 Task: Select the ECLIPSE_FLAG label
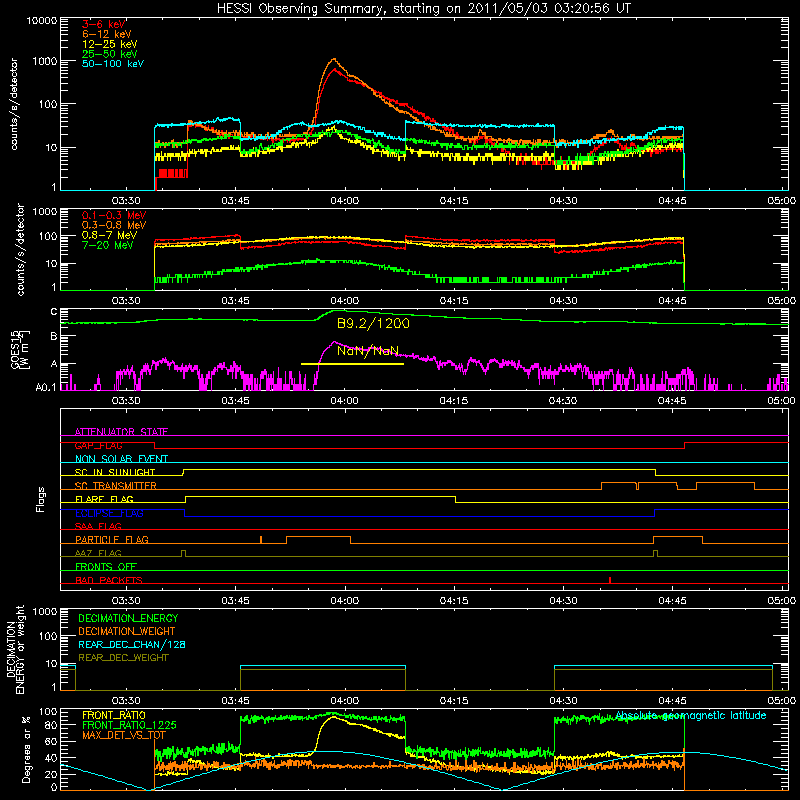point(109,513)
